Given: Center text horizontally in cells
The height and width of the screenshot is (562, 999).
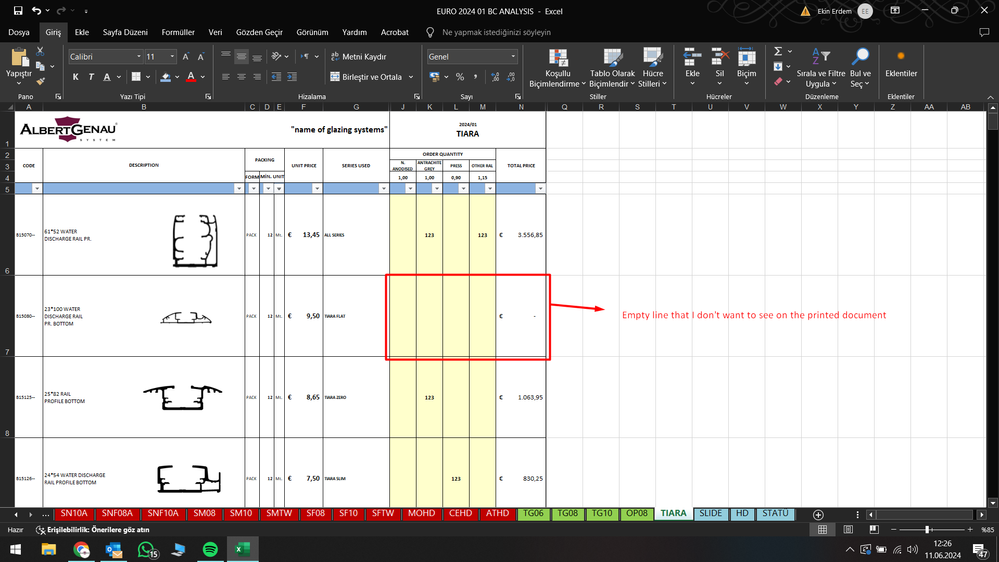Looking at the screenshot, I should (241, 77).
